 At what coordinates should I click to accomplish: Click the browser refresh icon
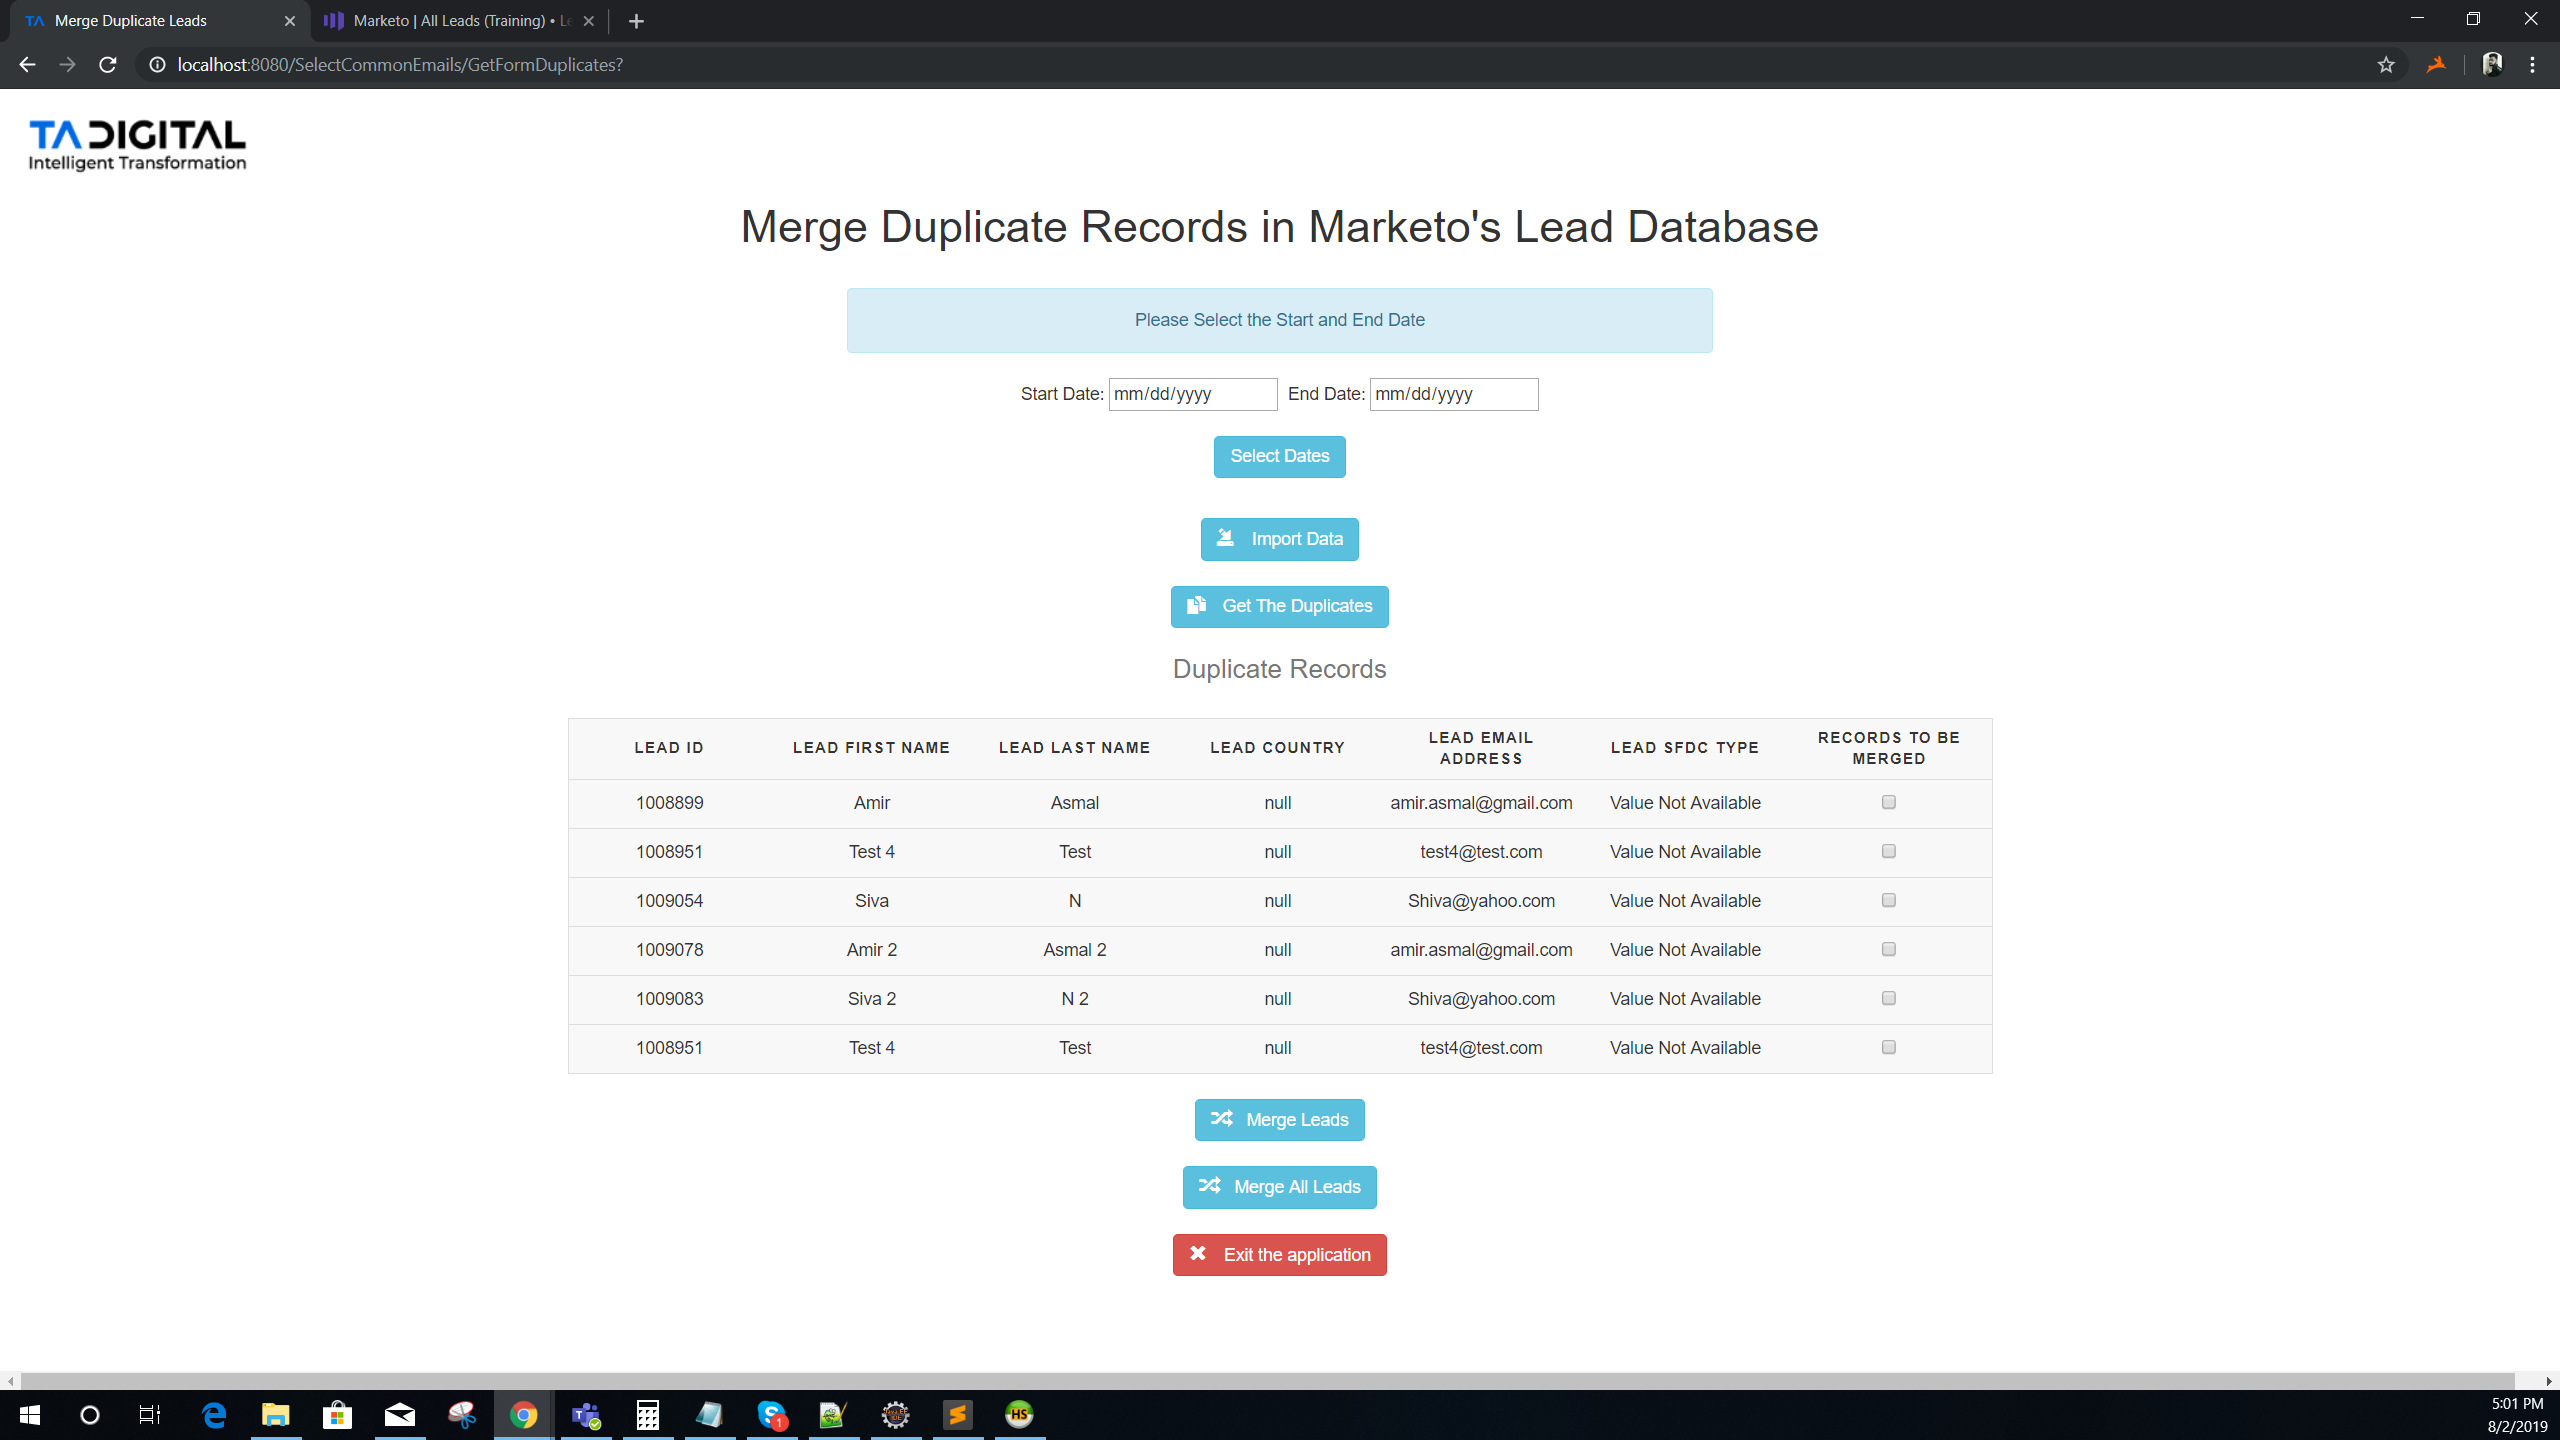coord(109,65)
